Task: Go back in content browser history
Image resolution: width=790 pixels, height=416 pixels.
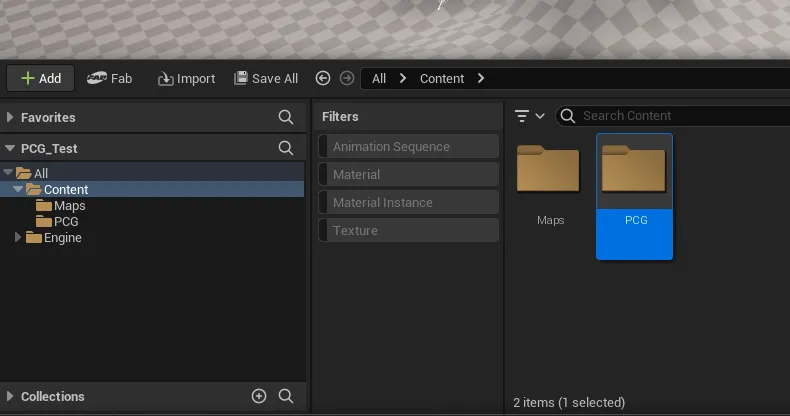Action: pos(323,79)
